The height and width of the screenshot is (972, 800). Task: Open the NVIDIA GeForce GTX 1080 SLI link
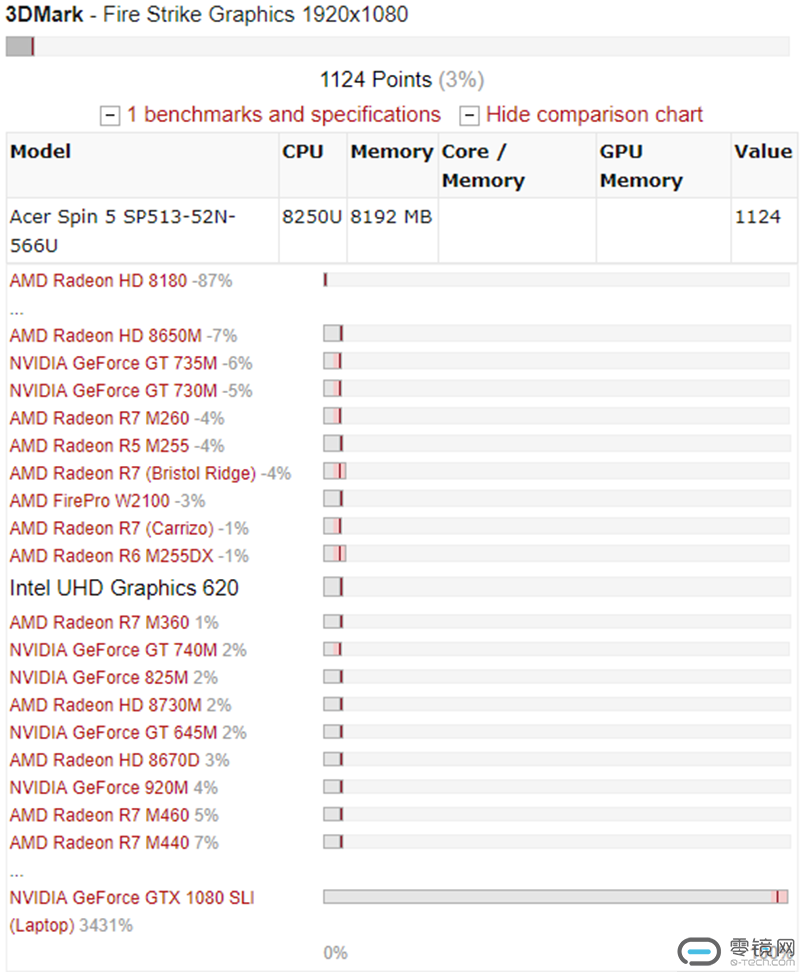(132, 911)
